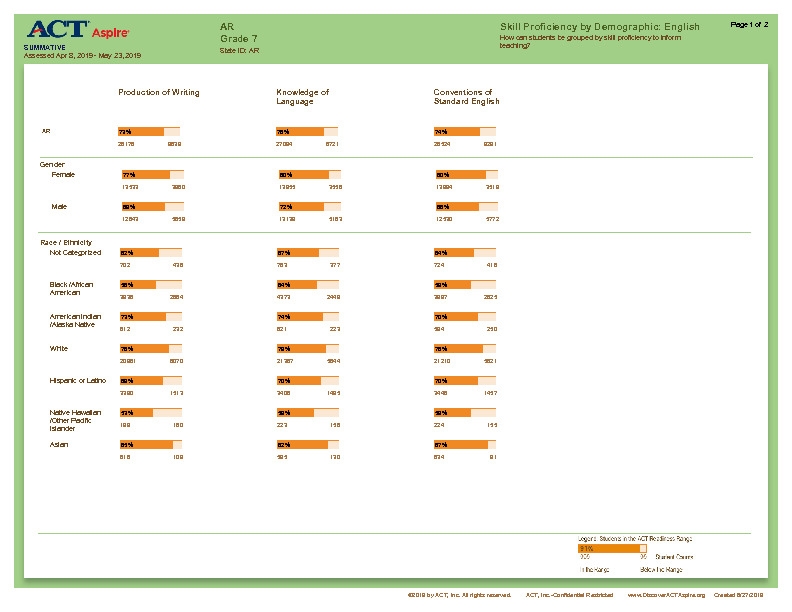The height and width of the screenshot is (612, 792).
Task: Click the legend's orange 91% sample bar
Action: click(x=609, y=548)
